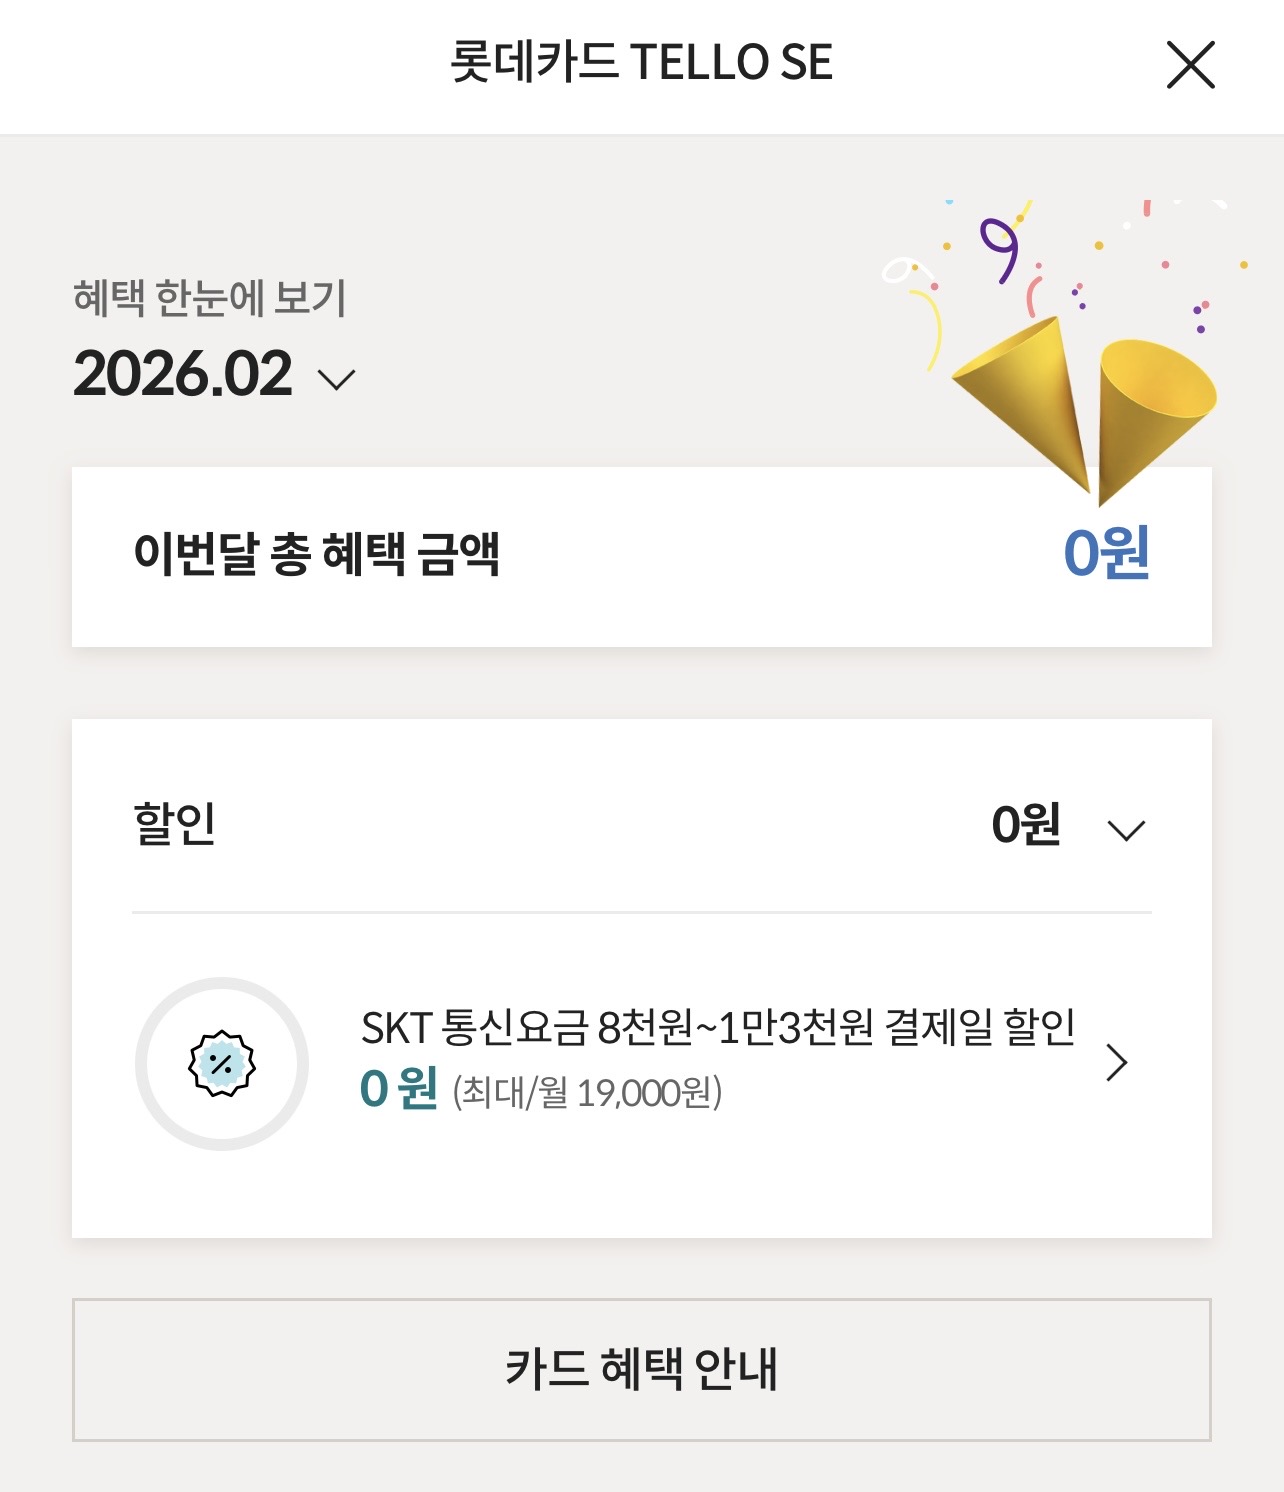1284x1492 pixels.
Task: Click the 롯데카드 TELLO SE title
Action: (641, 62)
